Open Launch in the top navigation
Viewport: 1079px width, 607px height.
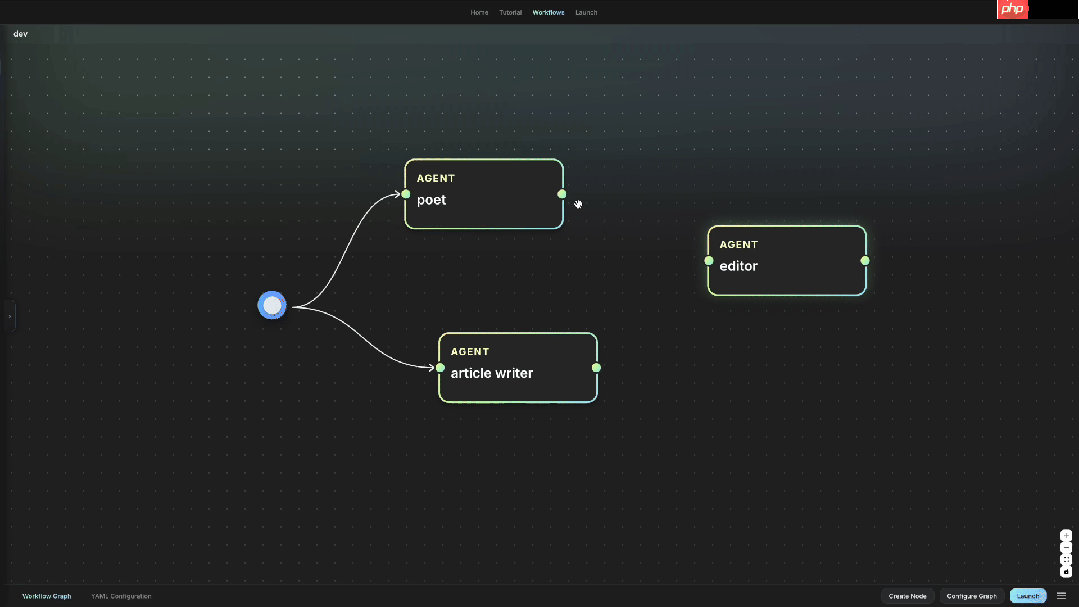pos(586,13)
